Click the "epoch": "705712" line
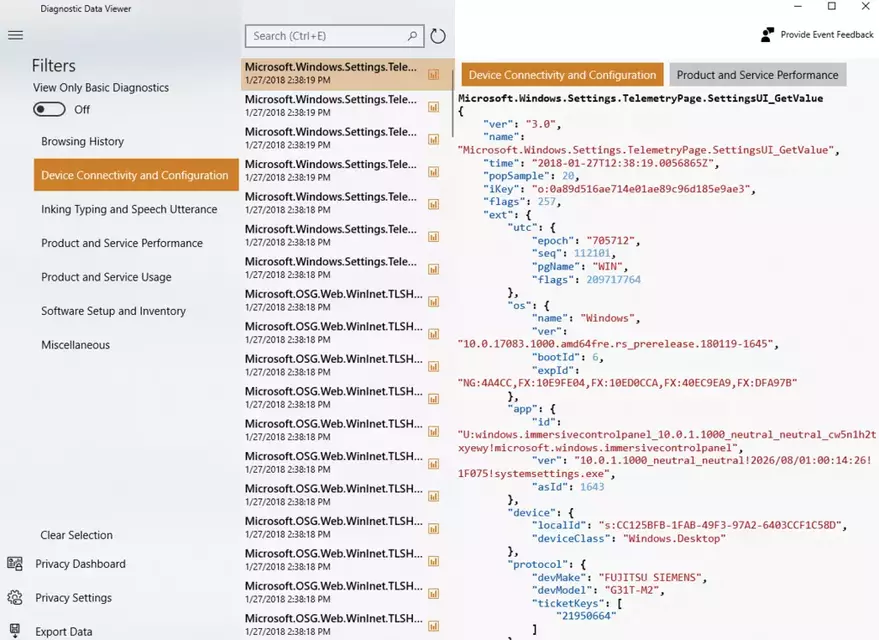879x640 pixels. coord(586,240)
